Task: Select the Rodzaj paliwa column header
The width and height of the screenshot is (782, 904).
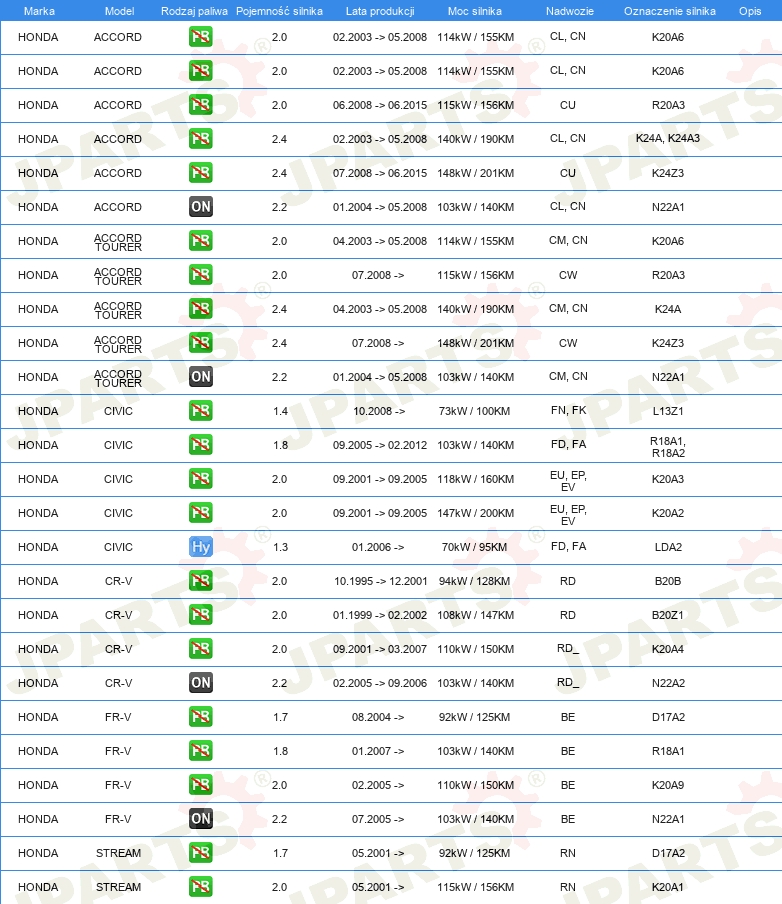Action: [x=194, y=11]
